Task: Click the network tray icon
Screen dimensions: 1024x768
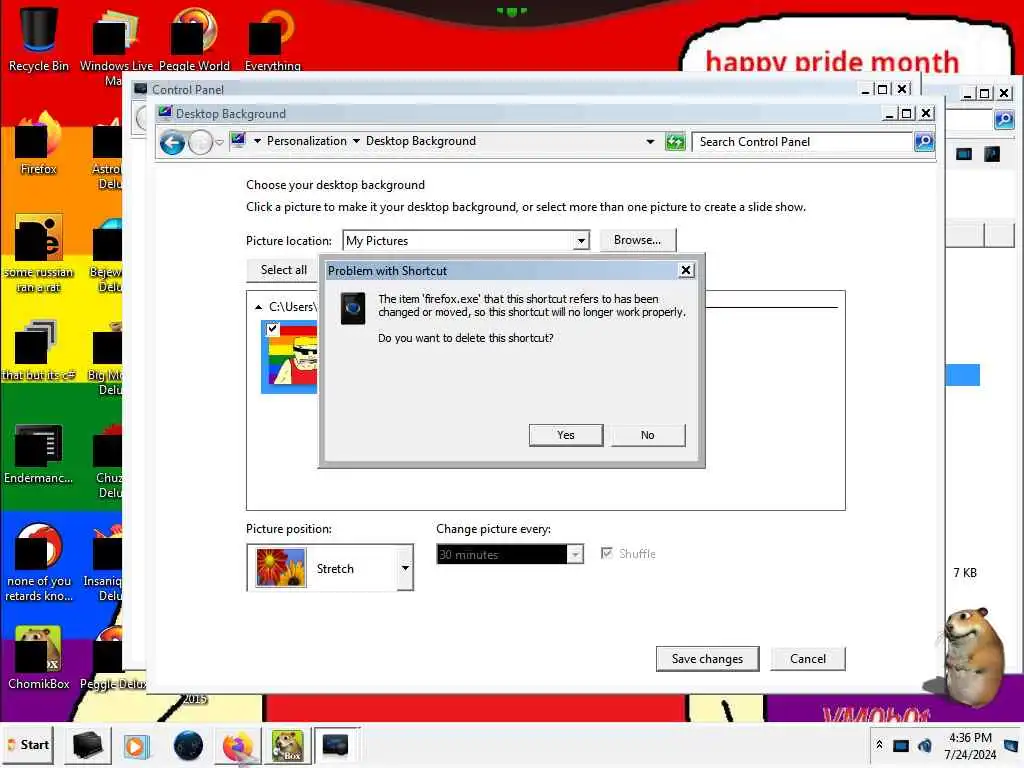Action: 901,745
